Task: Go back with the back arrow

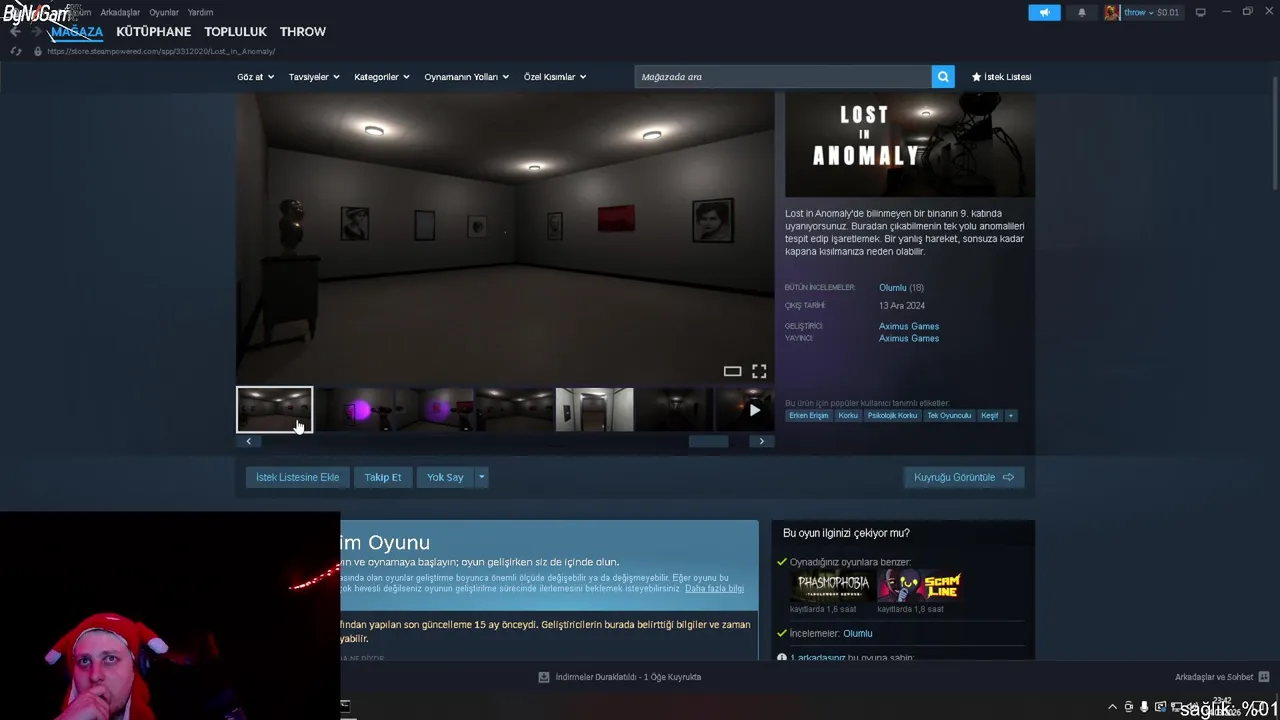Action: coord(15,31)
